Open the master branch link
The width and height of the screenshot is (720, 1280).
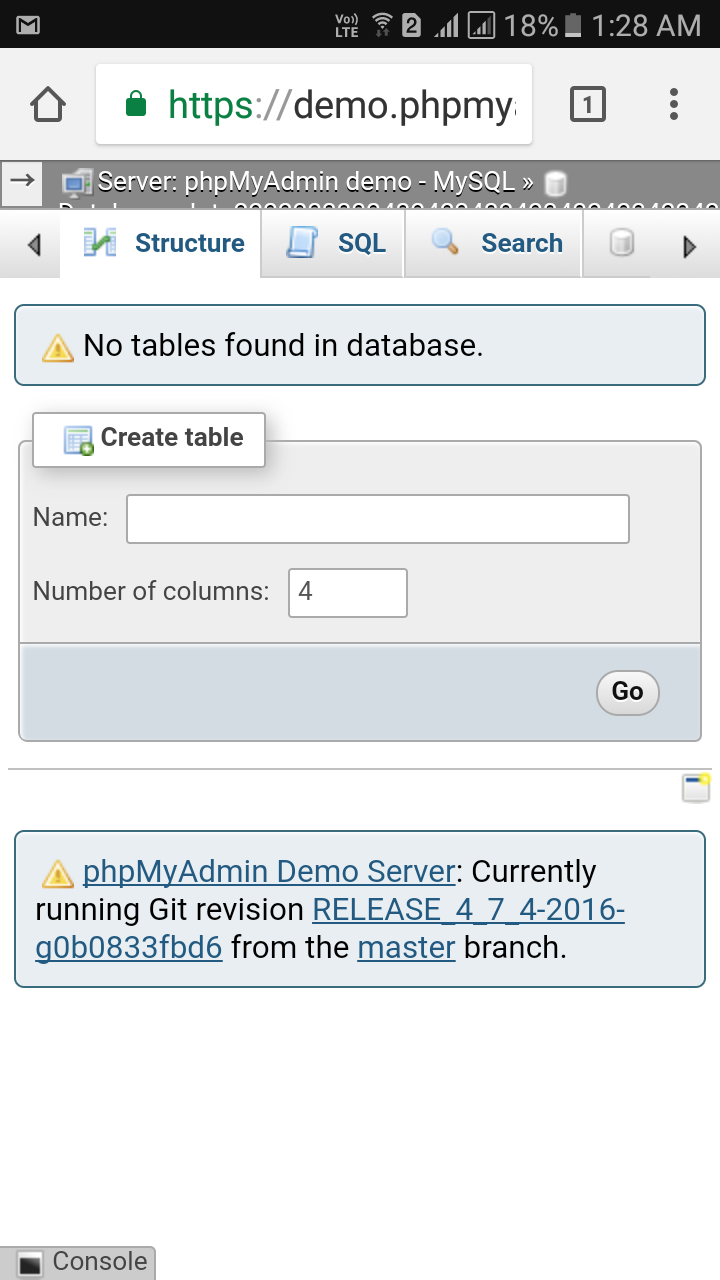[406, 947]
